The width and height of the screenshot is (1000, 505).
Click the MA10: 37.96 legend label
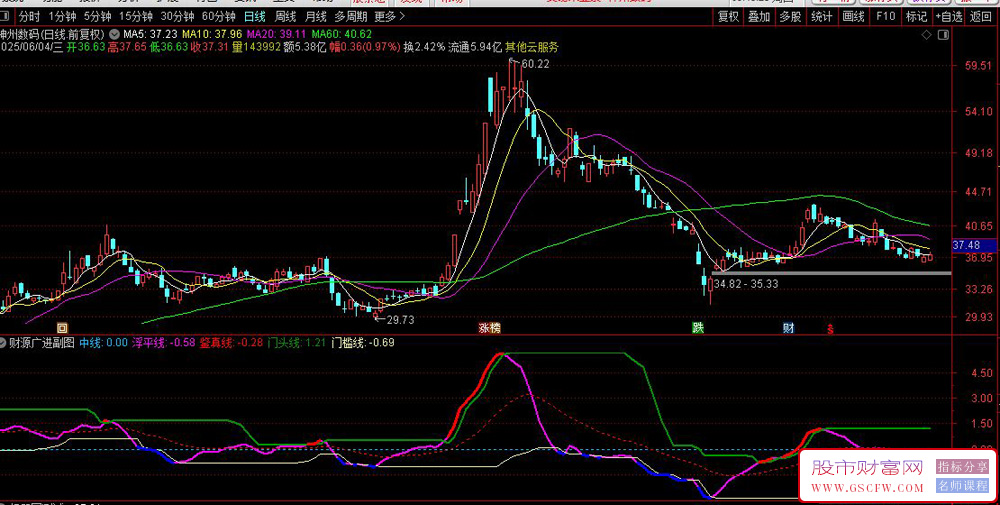pyautogui.click(x=212, y=34)
